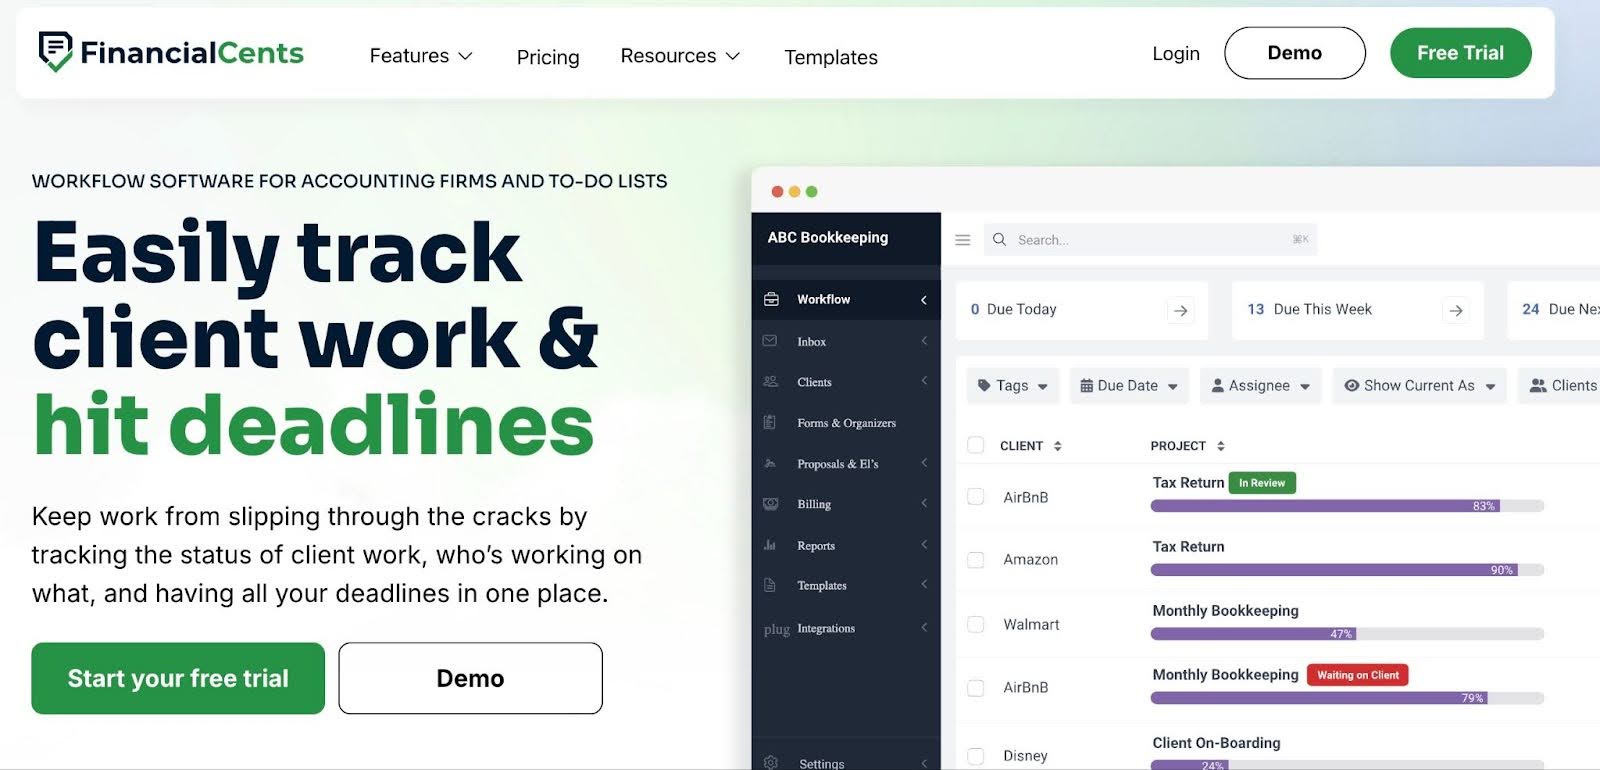Image resolution: width=1600 pixels, height=770 pixels.
Task: Check the AirBnB Monthly Bookkeeping checkbox
Action: tap(976, 688)
